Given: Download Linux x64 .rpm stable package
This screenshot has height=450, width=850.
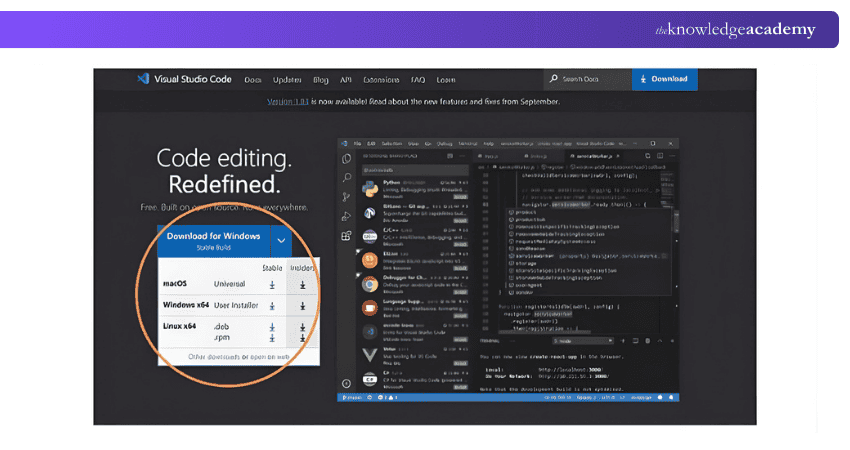Looking at the screenshot, I should pyautogui.click(x=272, y=338).
